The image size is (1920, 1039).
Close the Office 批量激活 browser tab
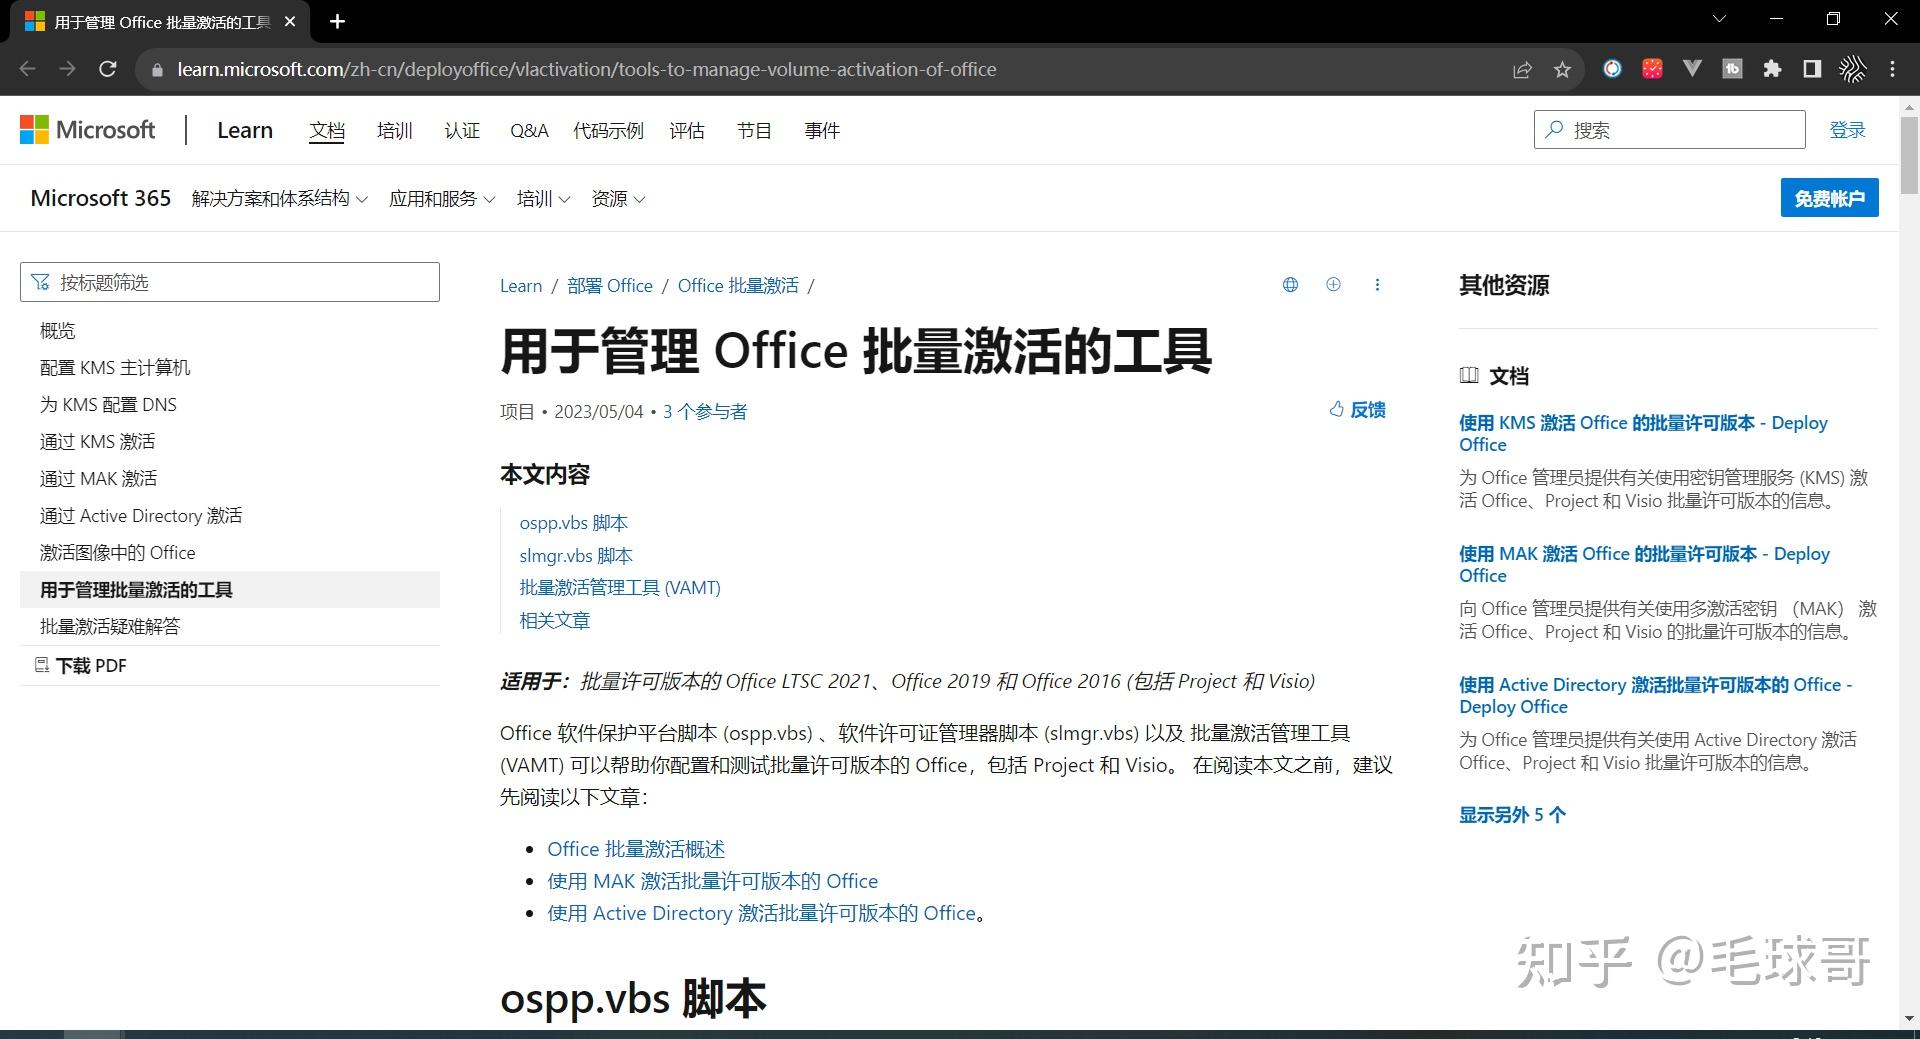[x=290, y=21]
